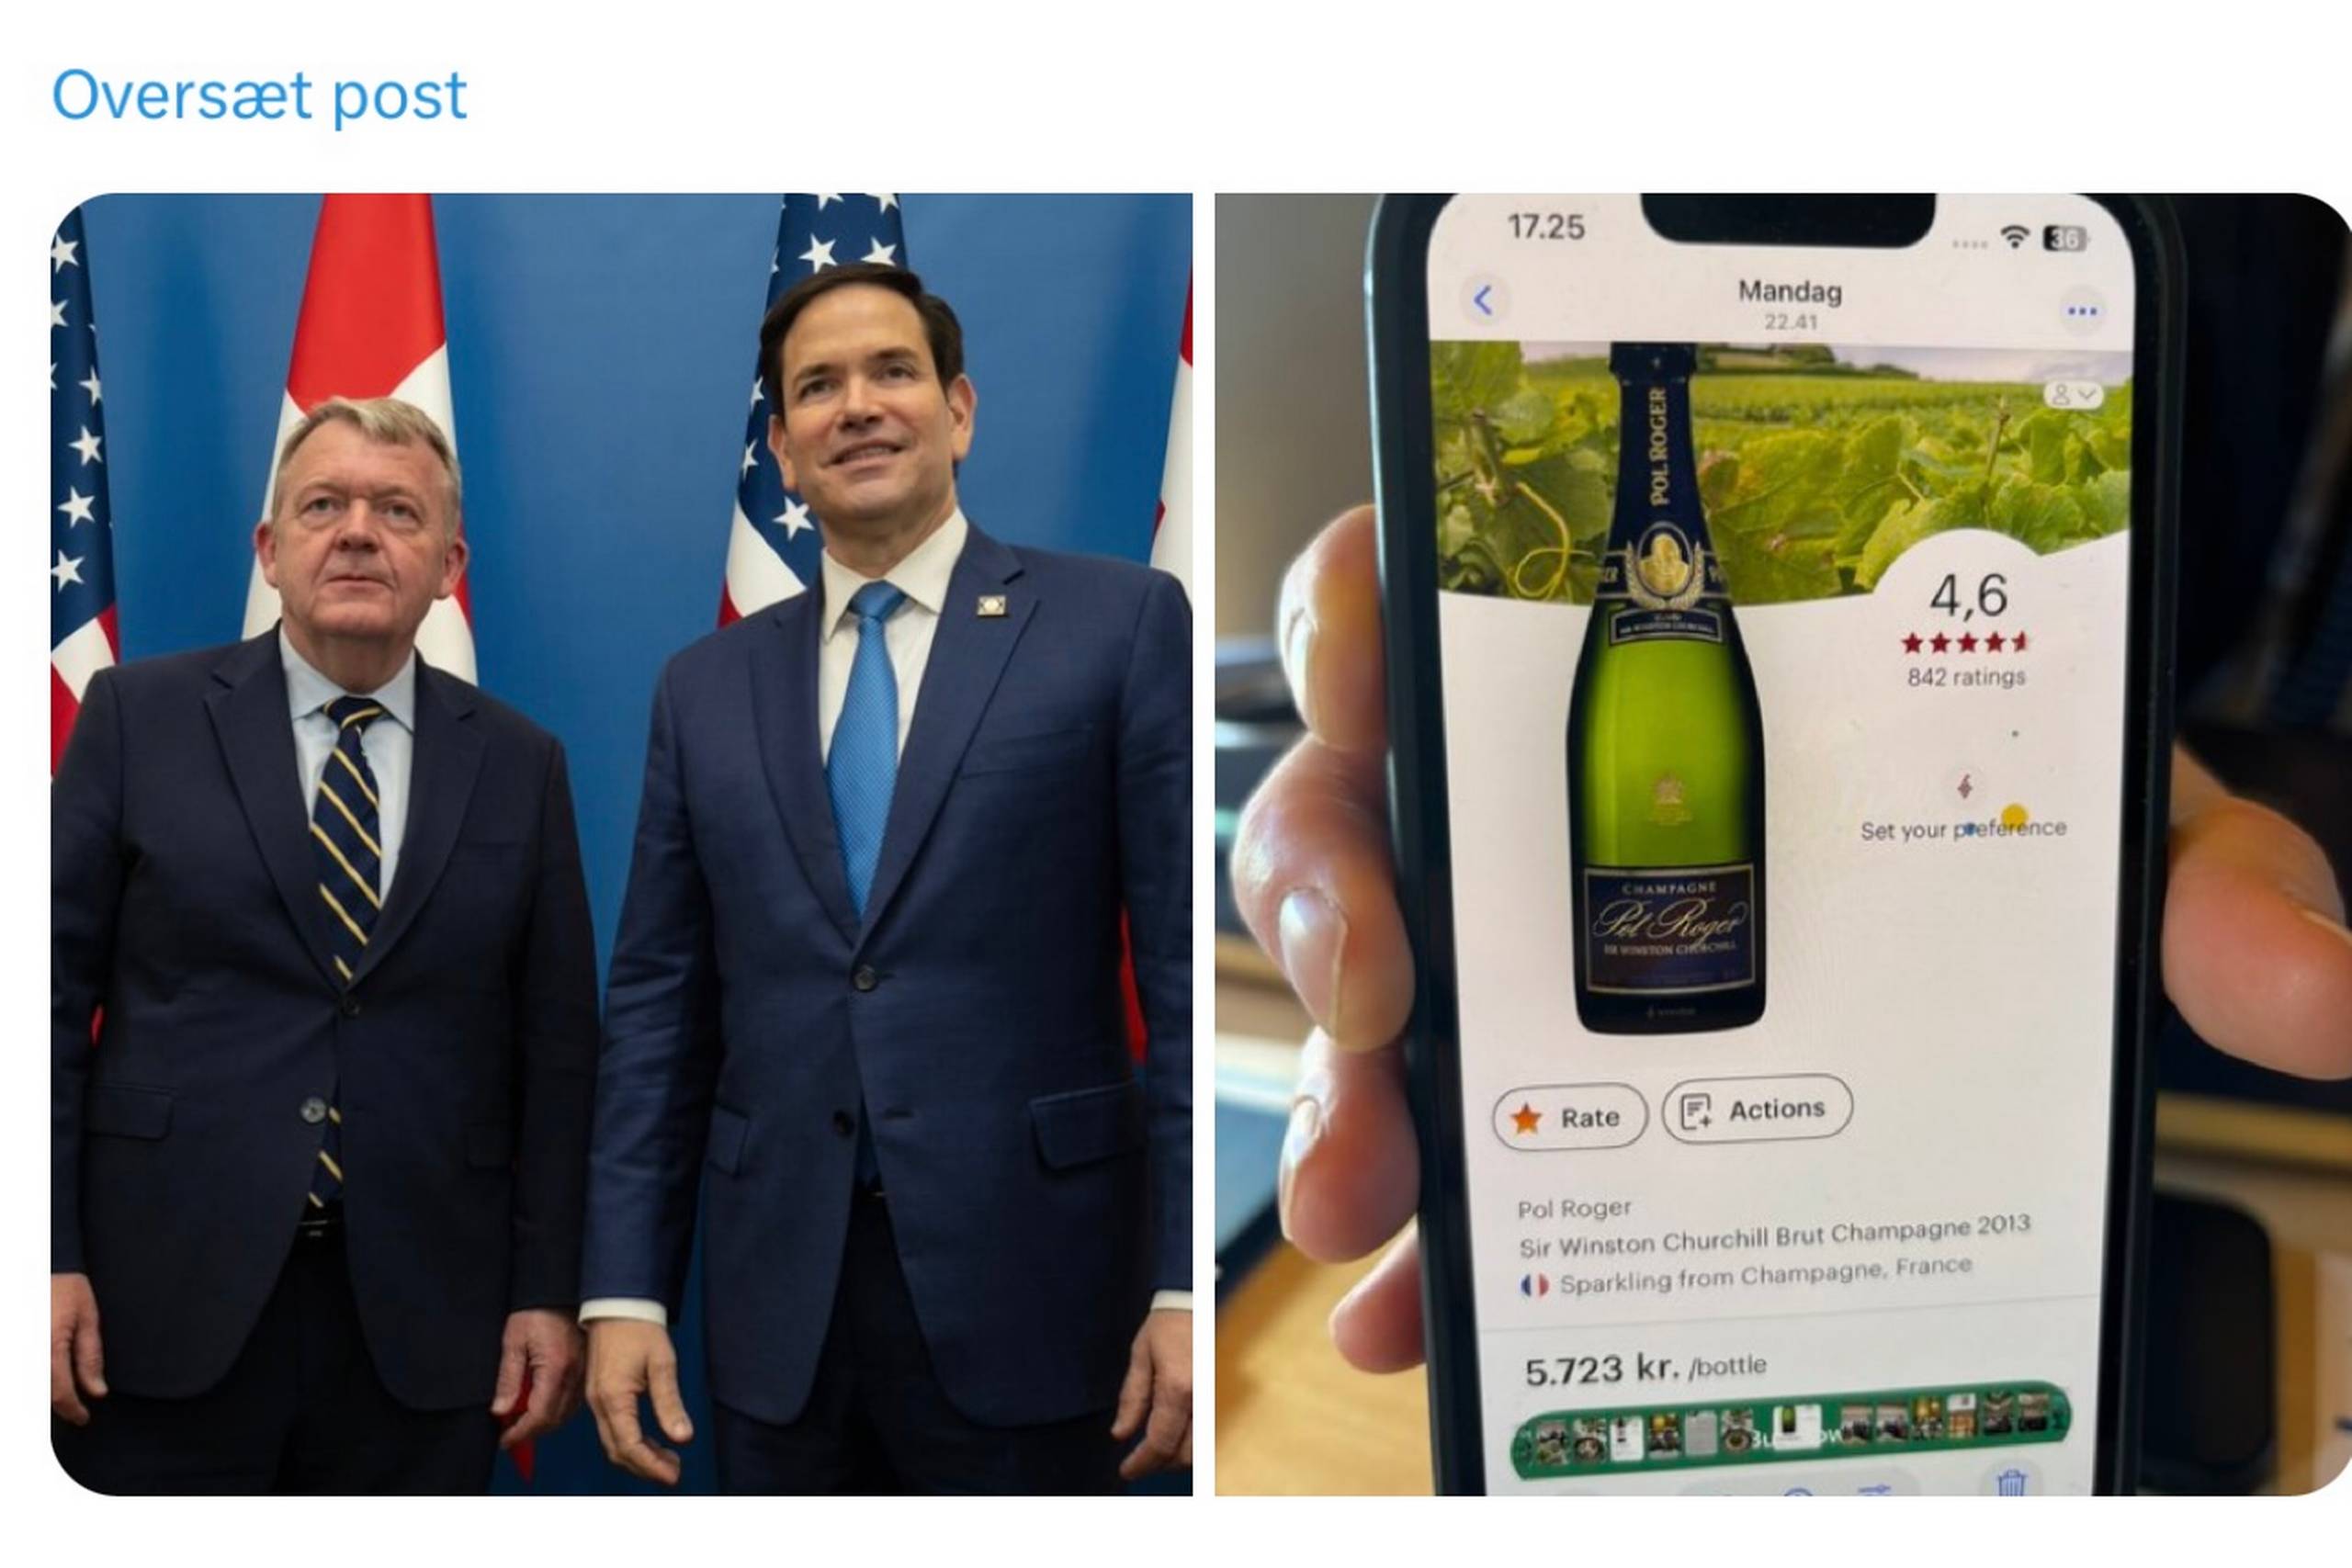Screen dimensions: 2352x1568
Task: Click the Oversæt post translate link
Action: [x=259, y=97]
